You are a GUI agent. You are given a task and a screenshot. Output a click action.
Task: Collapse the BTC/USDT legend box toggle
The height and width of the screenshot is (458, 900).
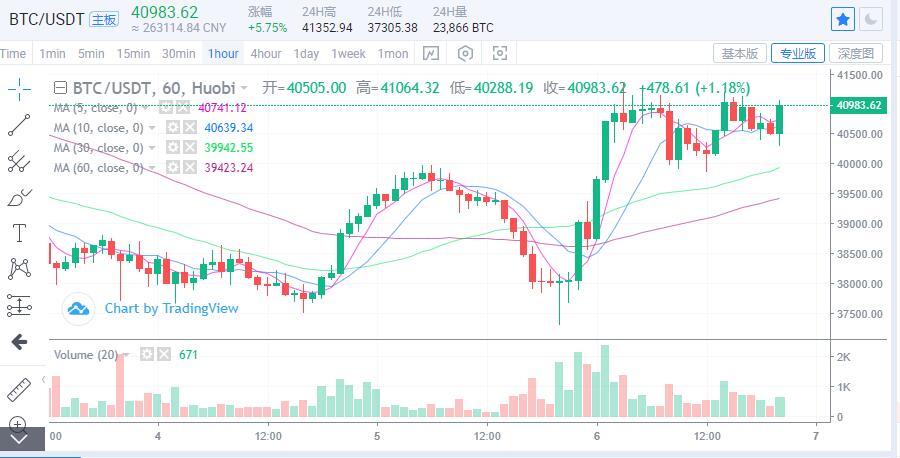[60, 88]
